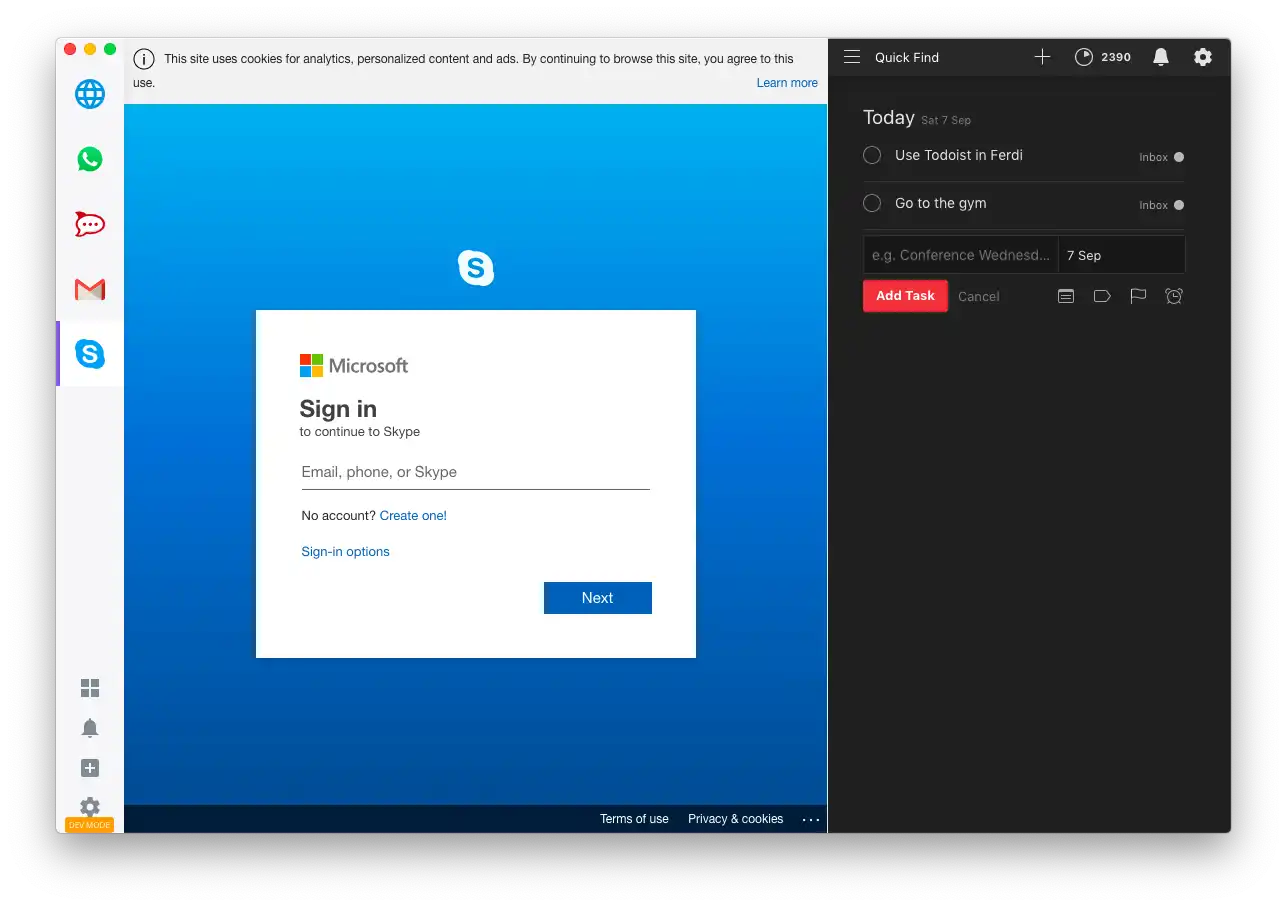Open Sign-in options

[x=345, y=552]
